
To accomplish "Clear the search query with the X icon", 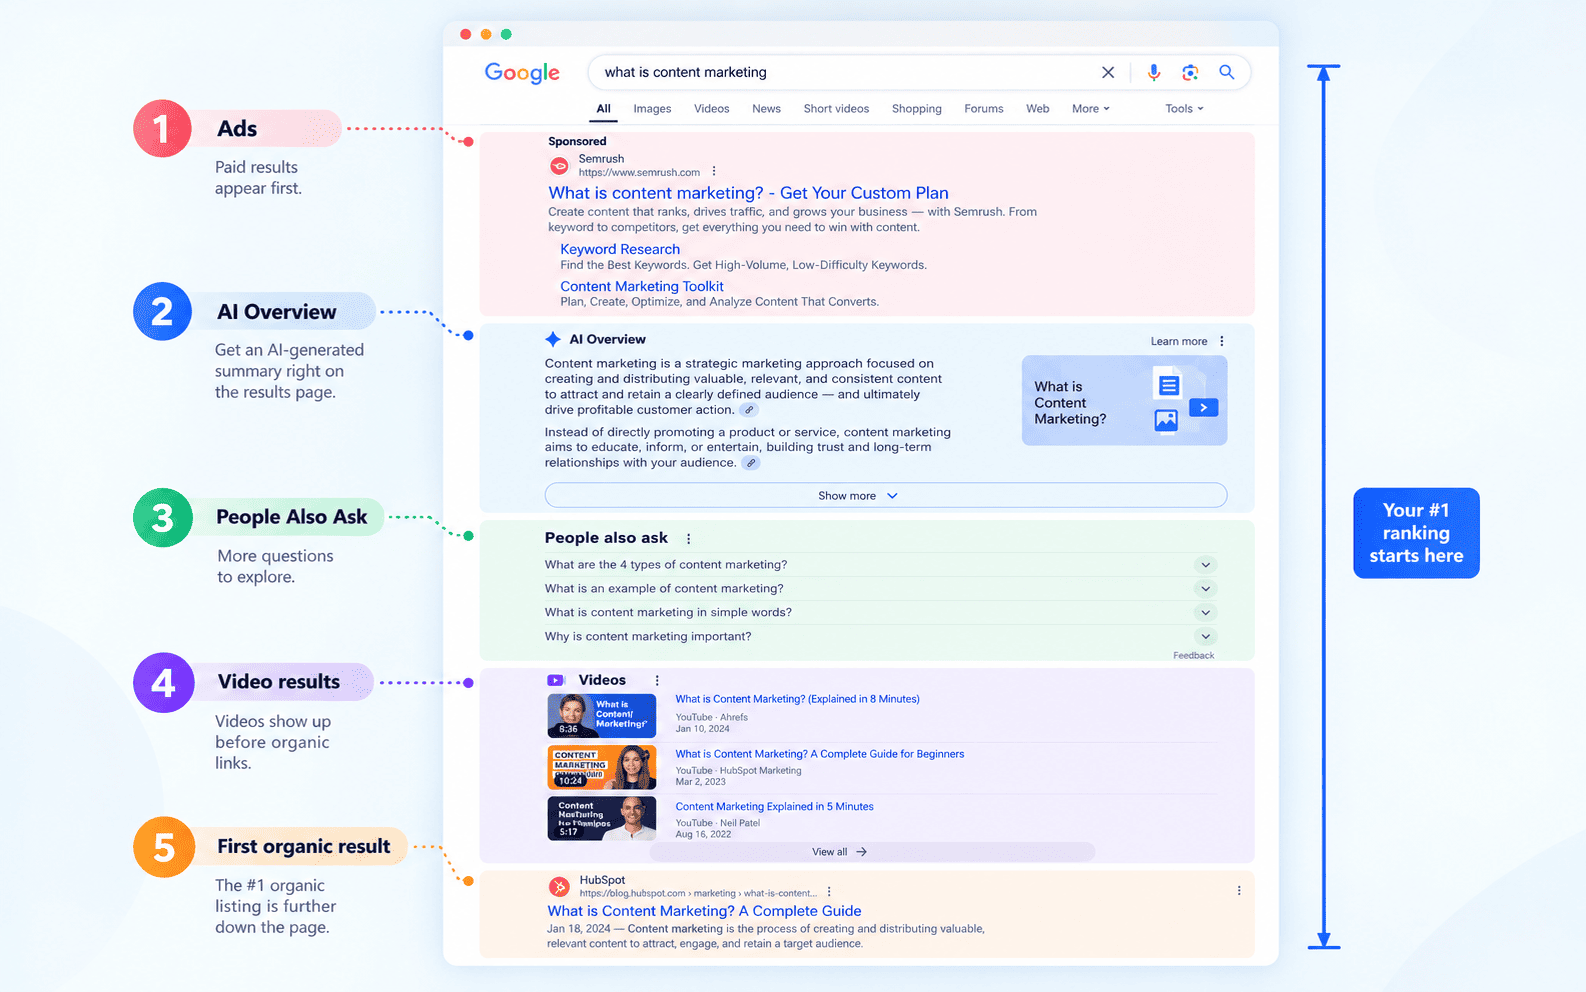I will (1108, 72).
